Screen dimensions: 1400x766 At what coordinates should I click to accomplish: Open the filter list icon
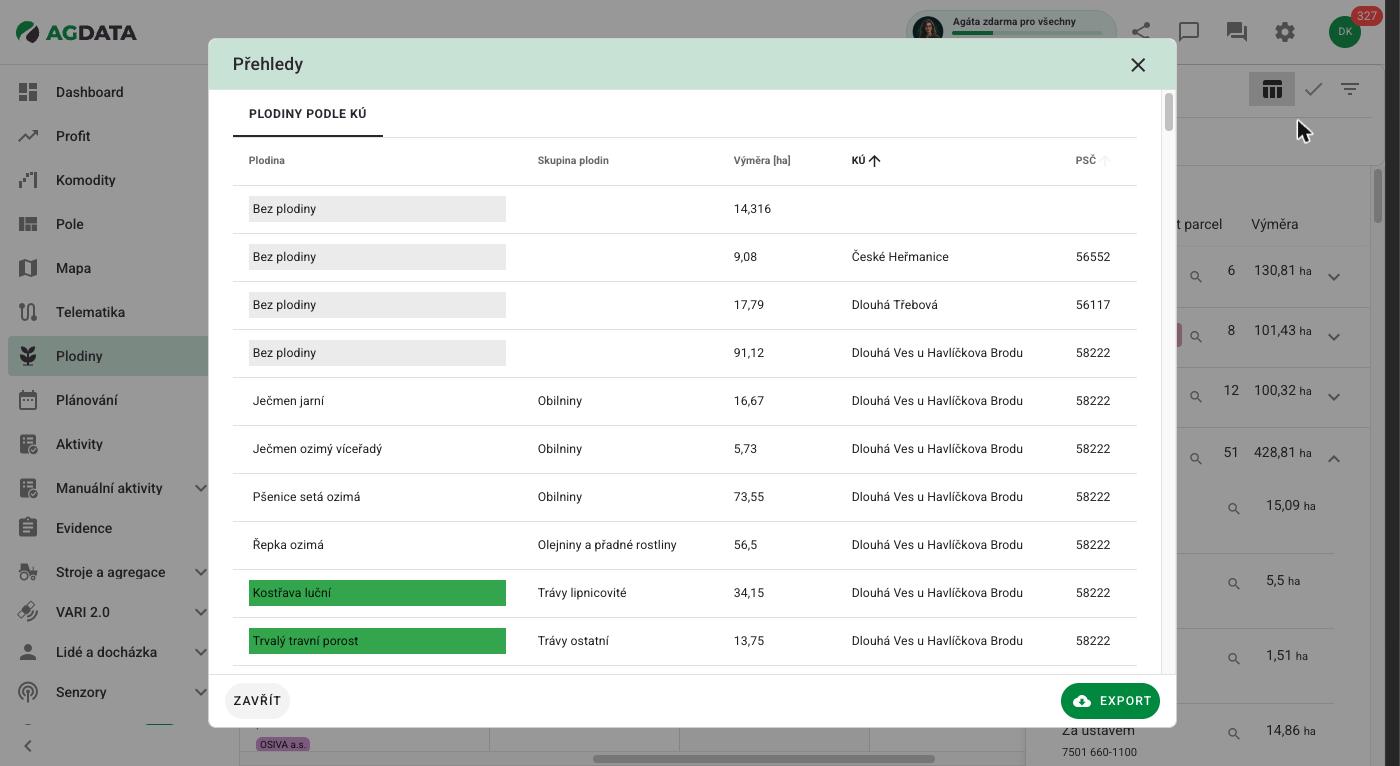tap(1350, 89)
